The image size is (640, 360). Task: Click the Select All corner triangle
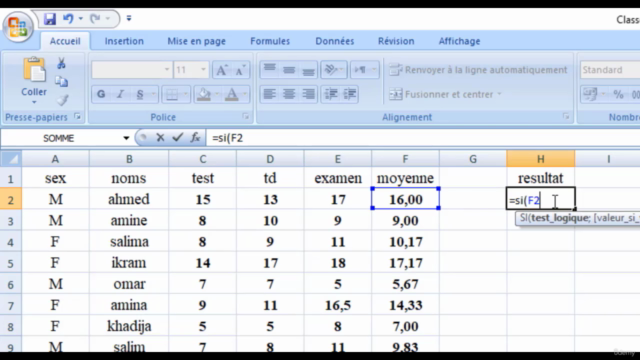11,159
